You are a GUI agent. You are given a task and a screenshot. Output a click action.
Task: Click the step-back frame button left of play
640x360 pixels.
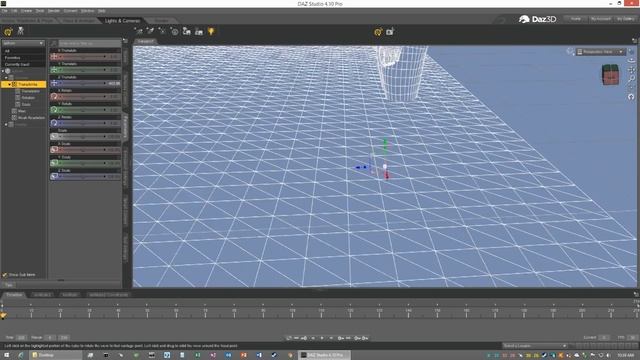click(313, 338)
